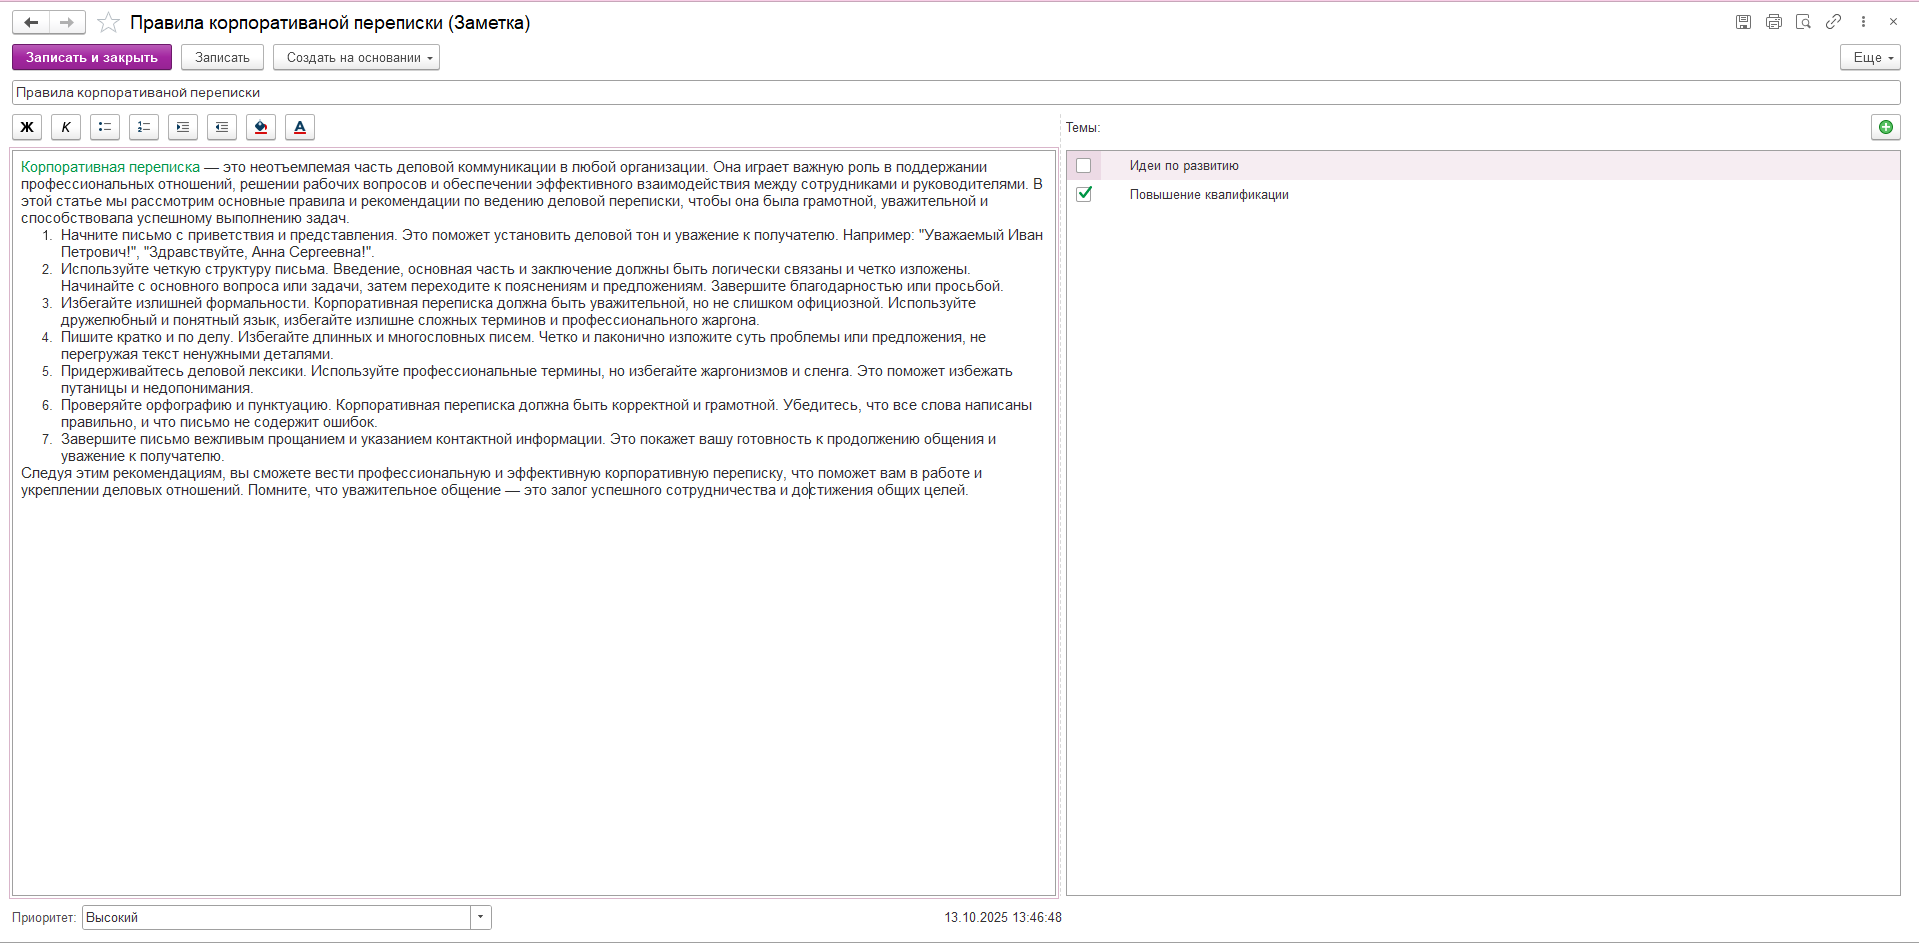Click the "Записать и закрыть" button
This screenshot has height=943, width=1919.
(x=92, y=58)
